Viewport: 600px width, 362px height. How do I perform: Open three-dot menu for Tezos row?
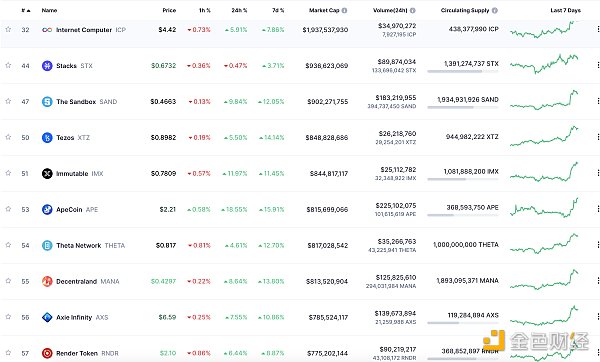598,137
